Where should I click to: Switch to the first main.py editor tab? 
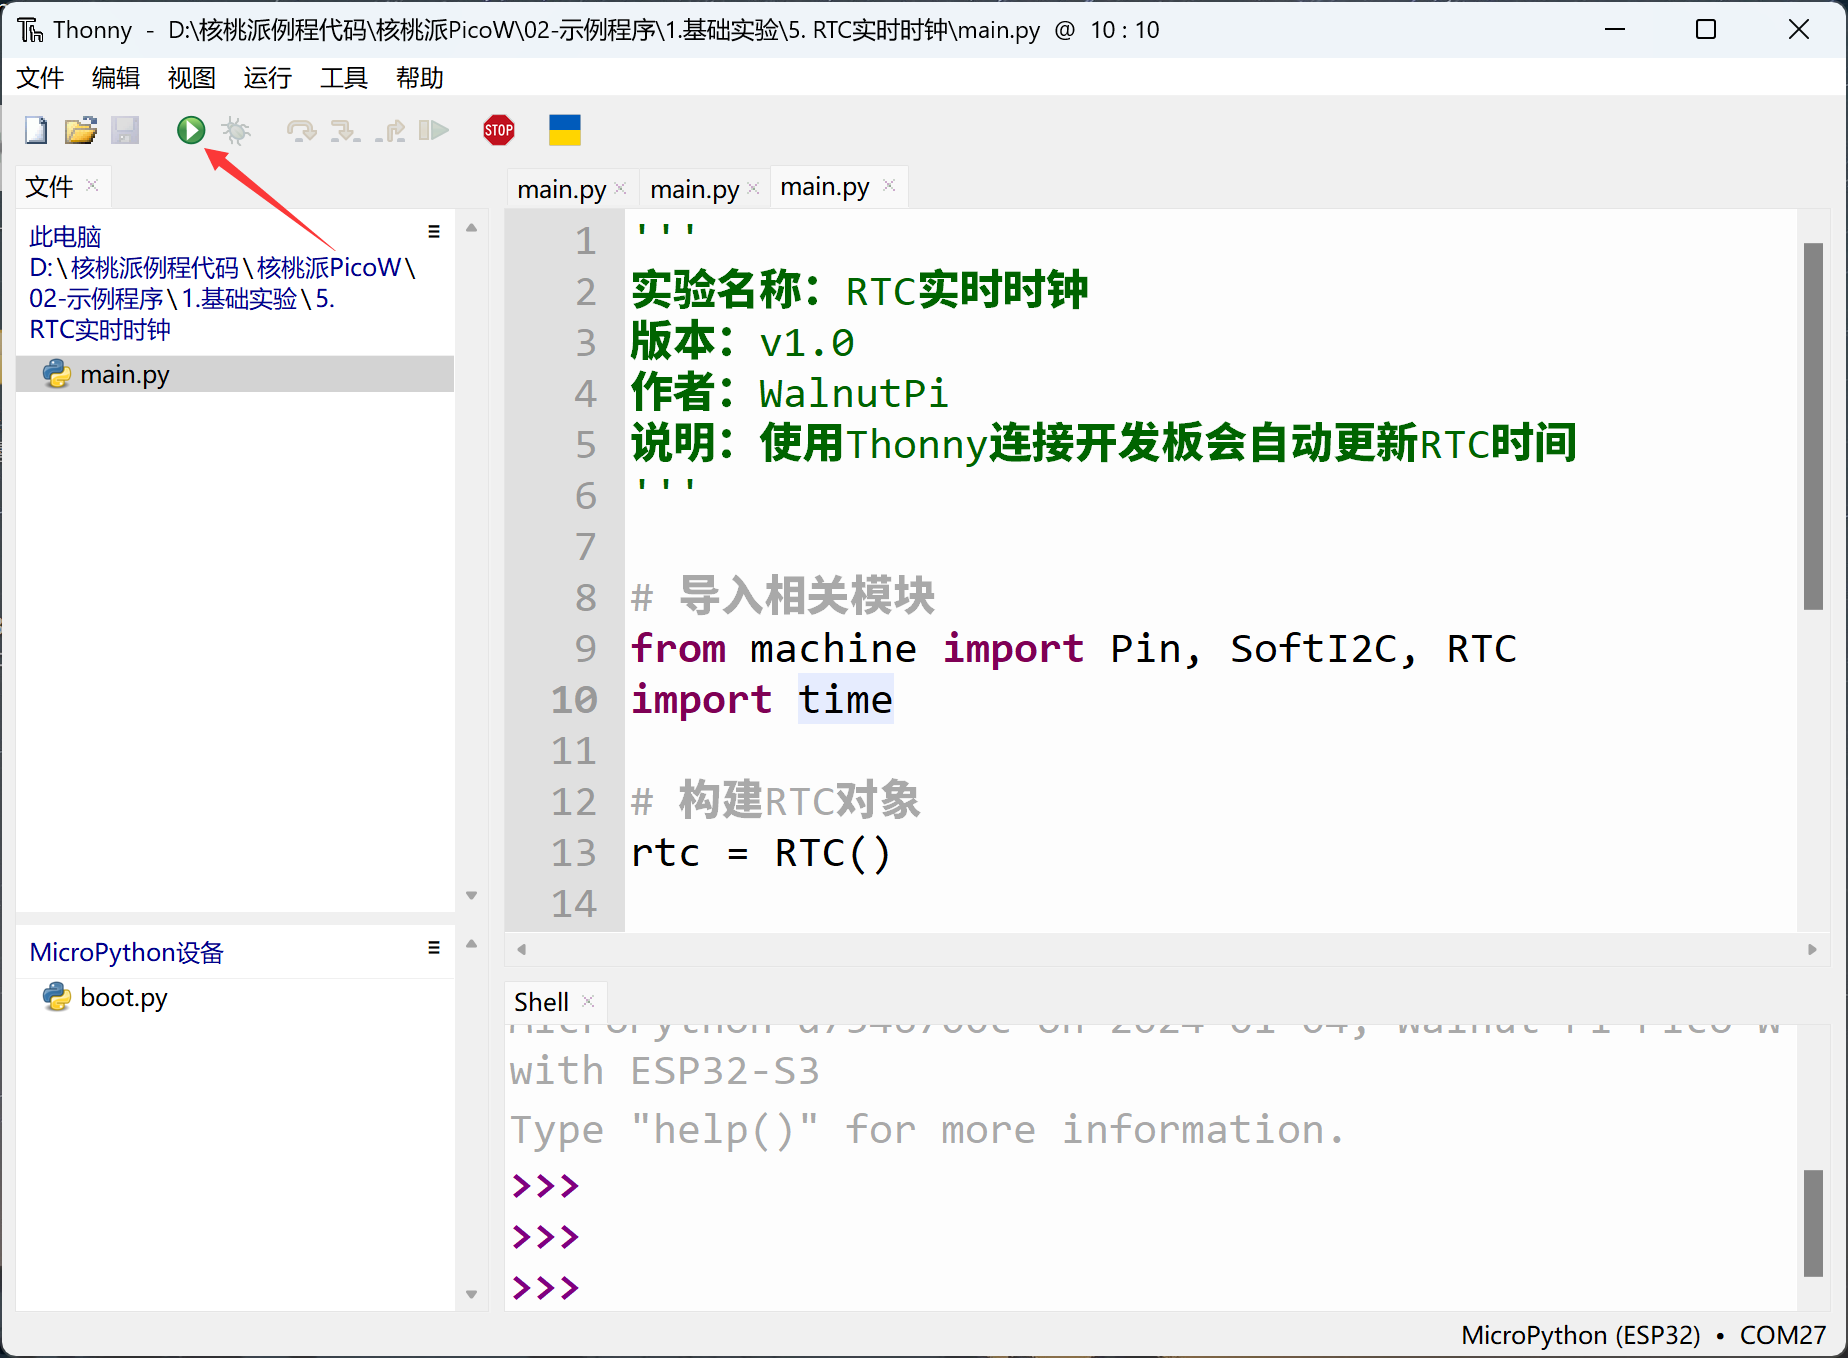pyautogui.click(x=561, y=189)
